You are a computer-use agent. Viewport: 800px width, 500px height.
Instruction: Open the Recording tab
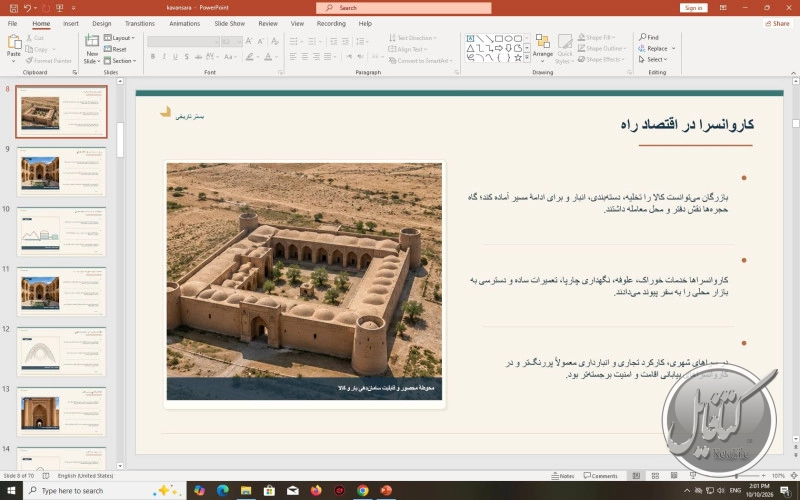(331, 23)
